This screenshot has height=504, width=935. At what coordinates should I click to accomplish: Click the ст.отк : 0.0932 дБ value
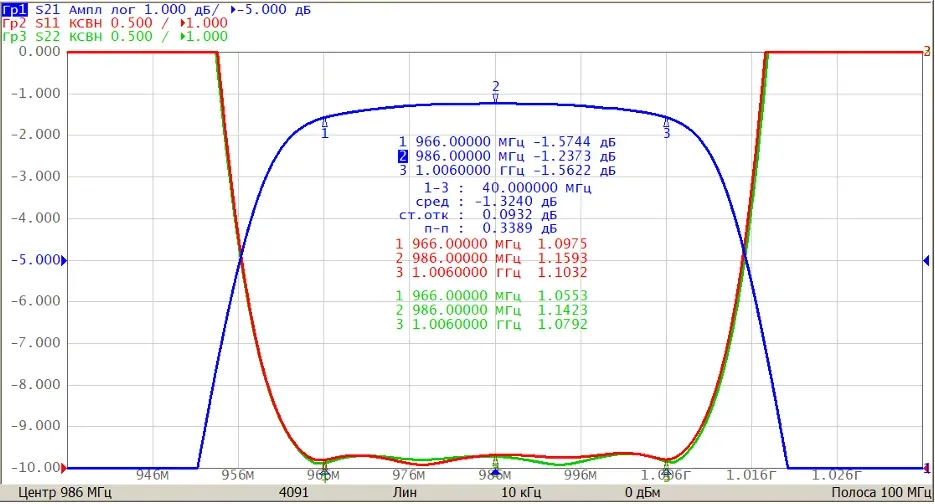[x=478, y=215]
